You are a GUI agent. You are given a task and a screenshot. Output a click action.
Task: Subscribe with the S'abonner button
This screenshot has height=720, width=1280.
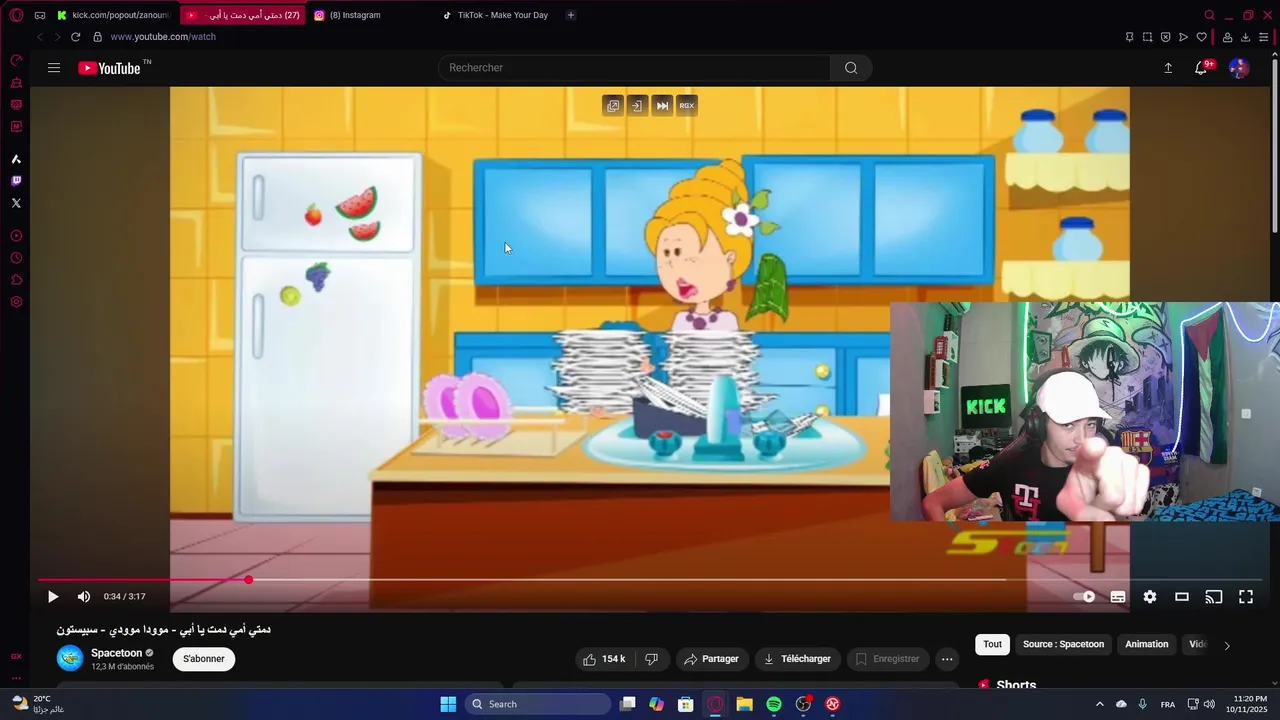[x=204, y=659]
